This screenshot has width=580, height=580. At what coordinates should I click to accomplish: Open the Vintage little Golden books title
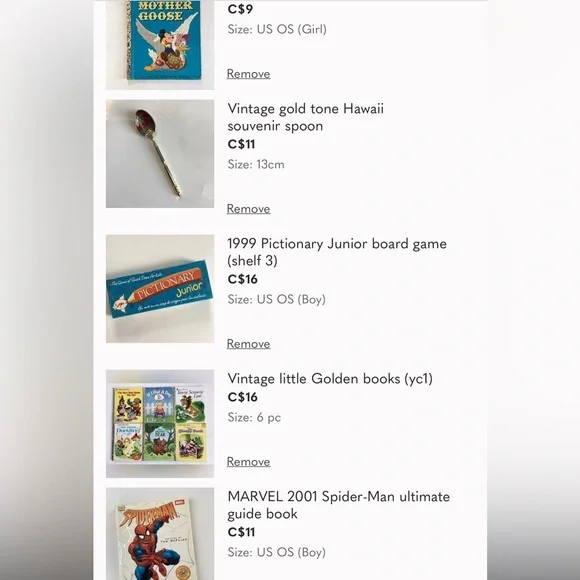point(330,379)
